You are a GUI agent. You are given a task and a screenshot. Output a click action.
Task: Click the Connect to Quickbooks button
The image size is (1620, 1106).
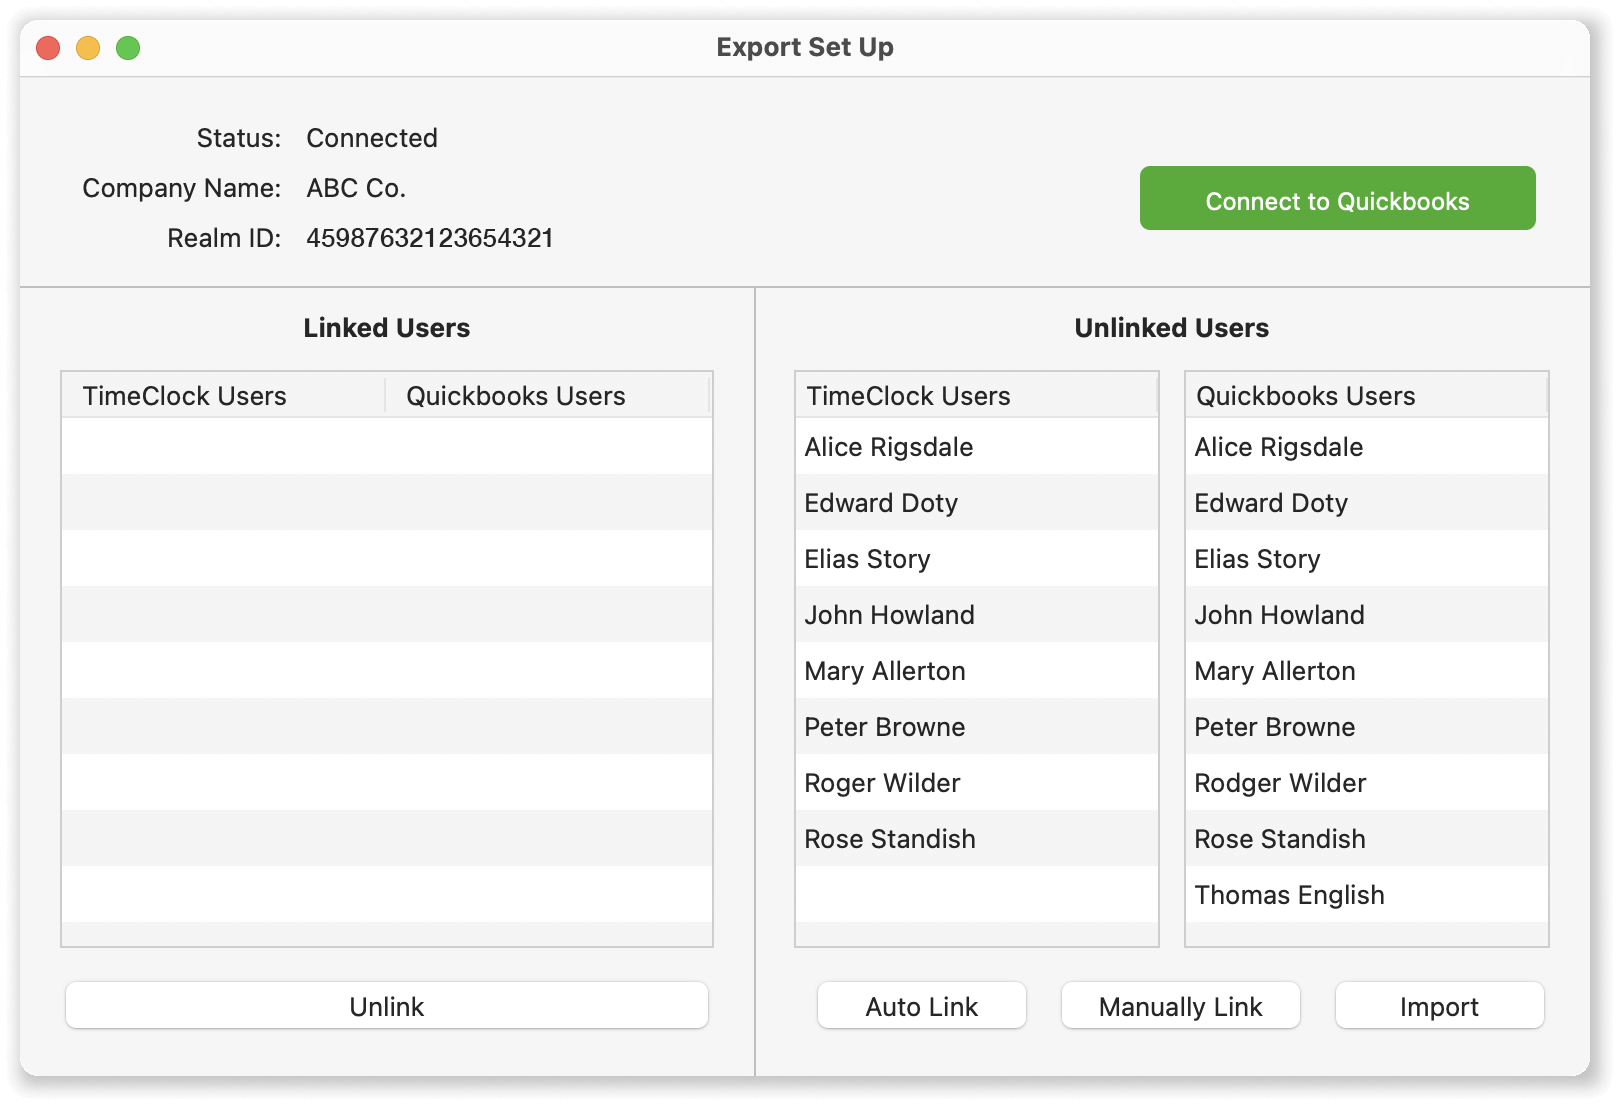(1337, 199)
